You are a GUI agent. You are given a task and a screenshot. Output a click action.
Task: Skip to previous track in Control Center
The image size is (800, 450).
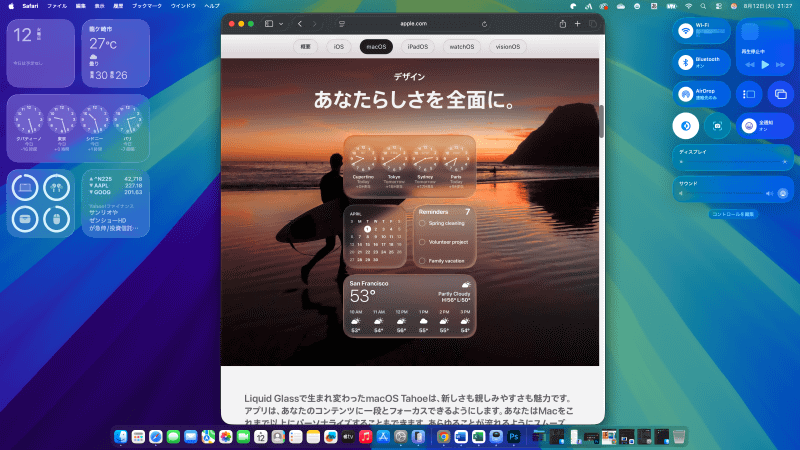point(749,65)
